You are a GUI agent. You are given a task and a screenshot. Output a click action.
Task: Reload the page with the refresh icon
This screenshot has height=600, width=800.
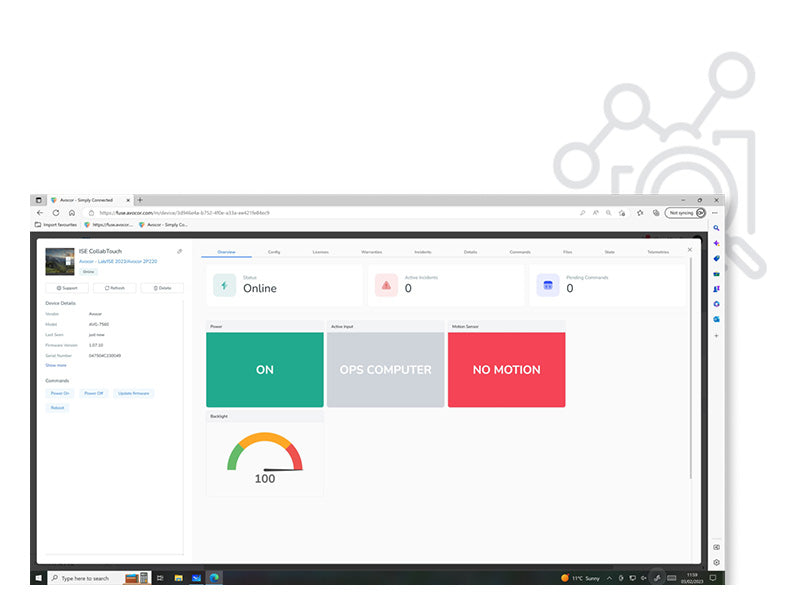point(56,213)
